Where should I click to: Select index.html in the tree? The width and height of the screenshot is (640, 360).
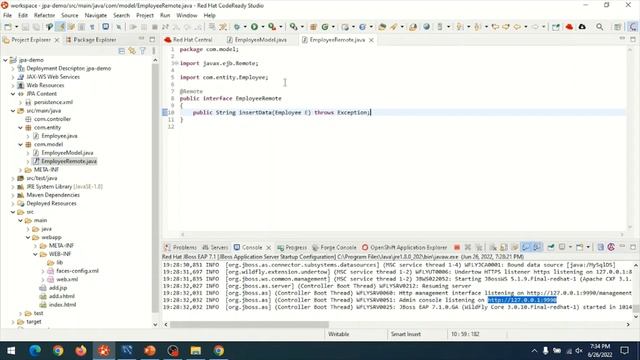pyautogui.click(x=62, y=304)
